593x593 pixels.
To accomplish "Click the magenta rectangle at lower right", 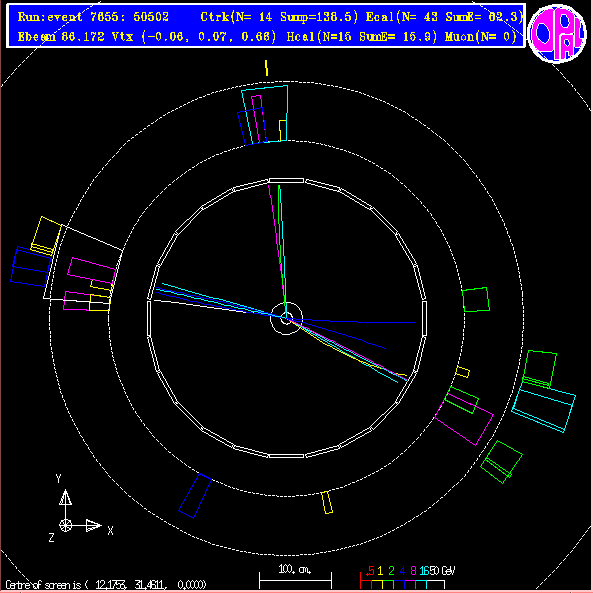I will 464,419.
